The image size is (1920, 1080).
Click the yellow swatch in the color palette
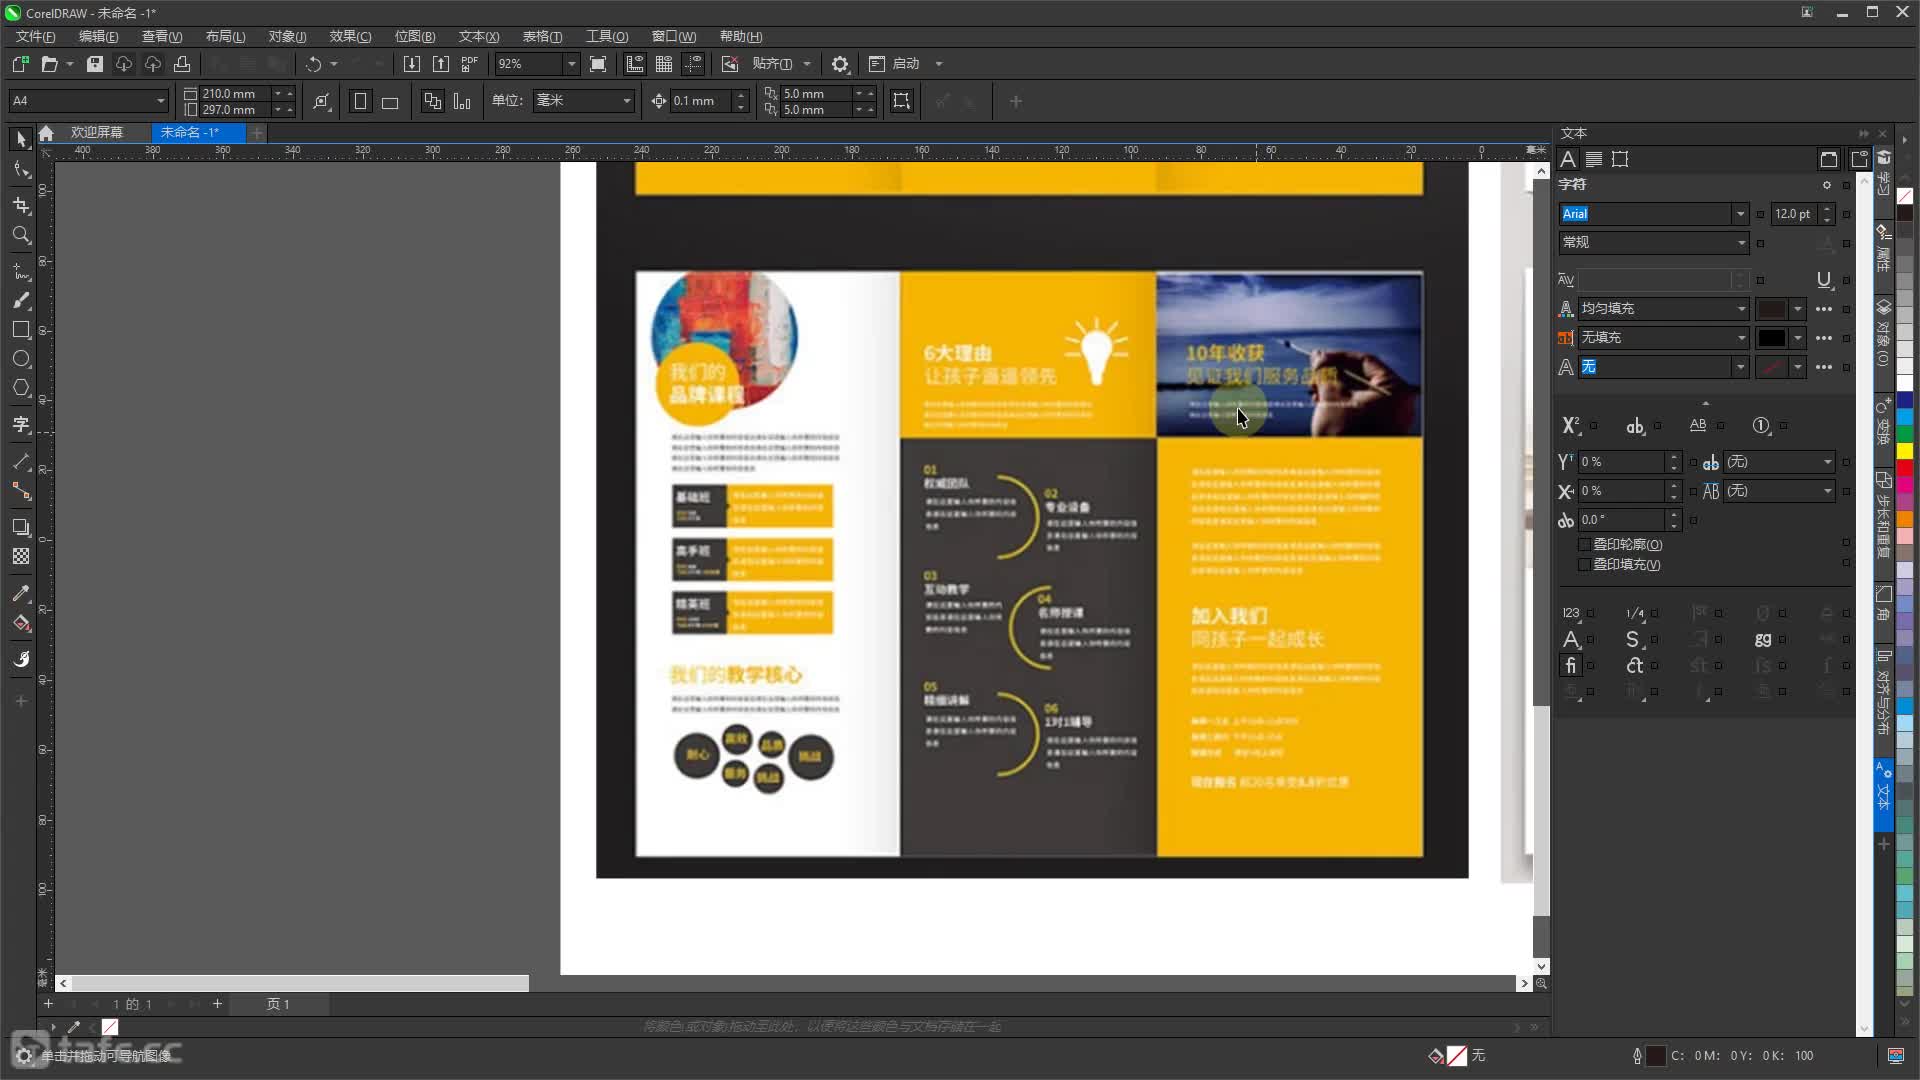coord(1905,451)
